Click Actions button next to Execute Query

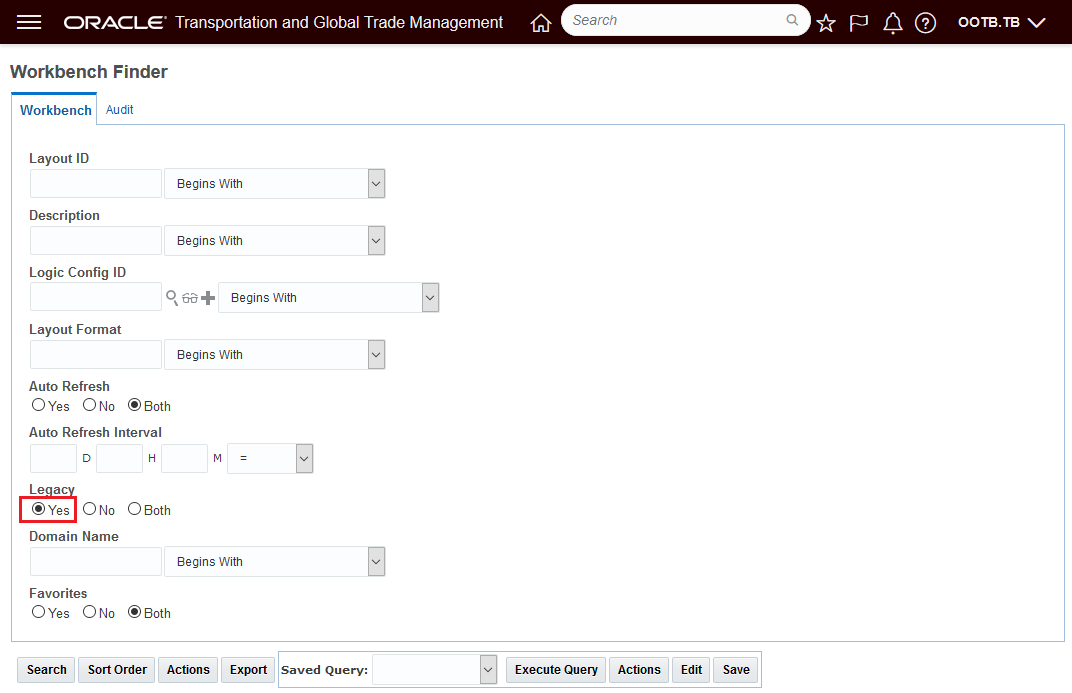pyautogui.click(x=639, y=670)
